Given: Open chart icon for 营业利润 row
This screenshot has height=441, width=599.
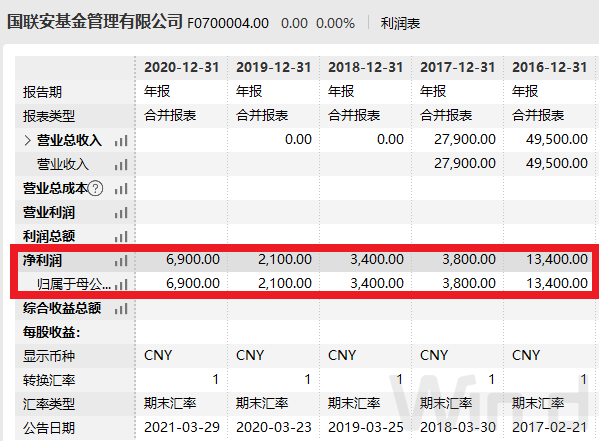Looking at the screenshot, I should (x=121, y=212).
